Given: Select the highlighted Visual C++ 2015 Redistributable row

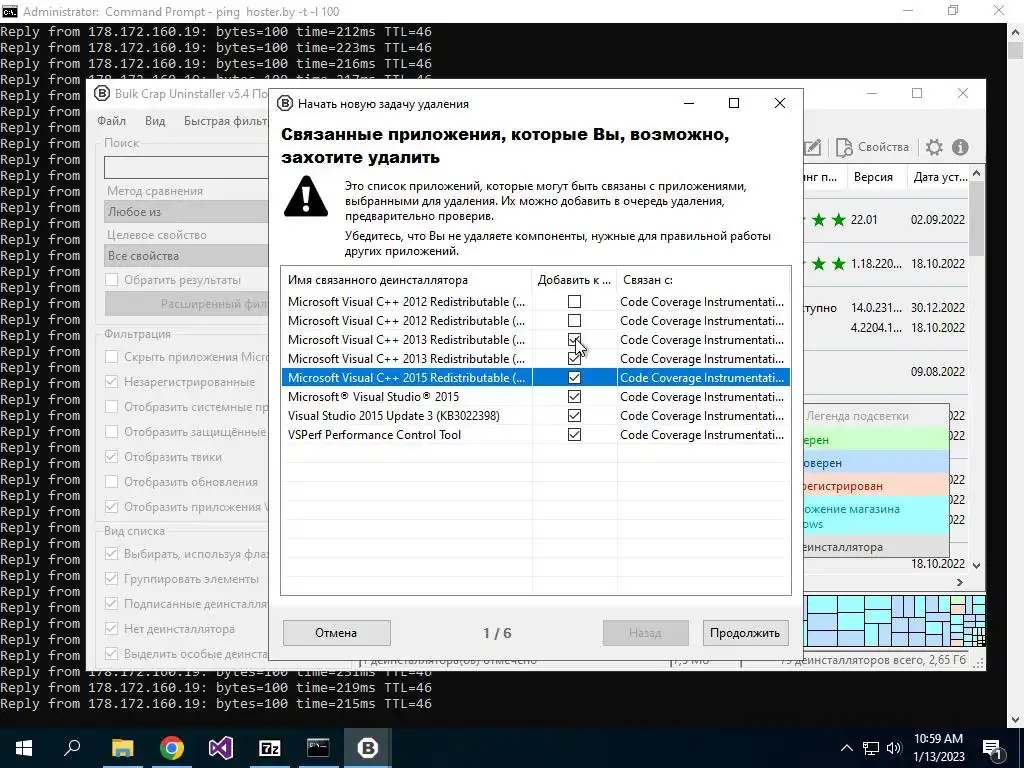Looking at the screenshot, I should [x=536, y=377].
